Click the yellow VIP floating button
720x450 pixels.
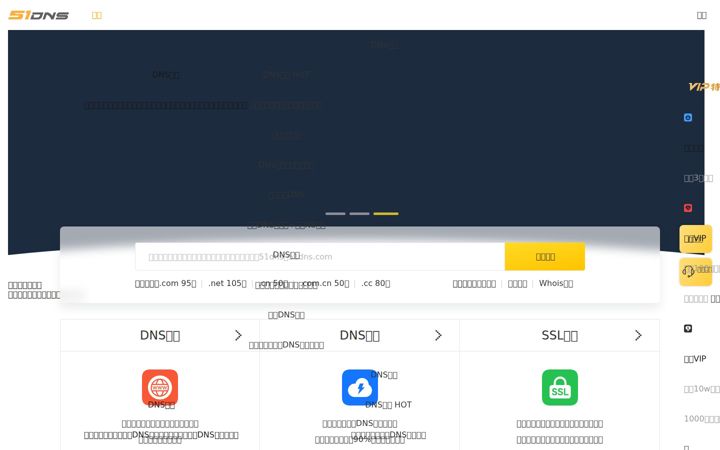tap(696, 239)
